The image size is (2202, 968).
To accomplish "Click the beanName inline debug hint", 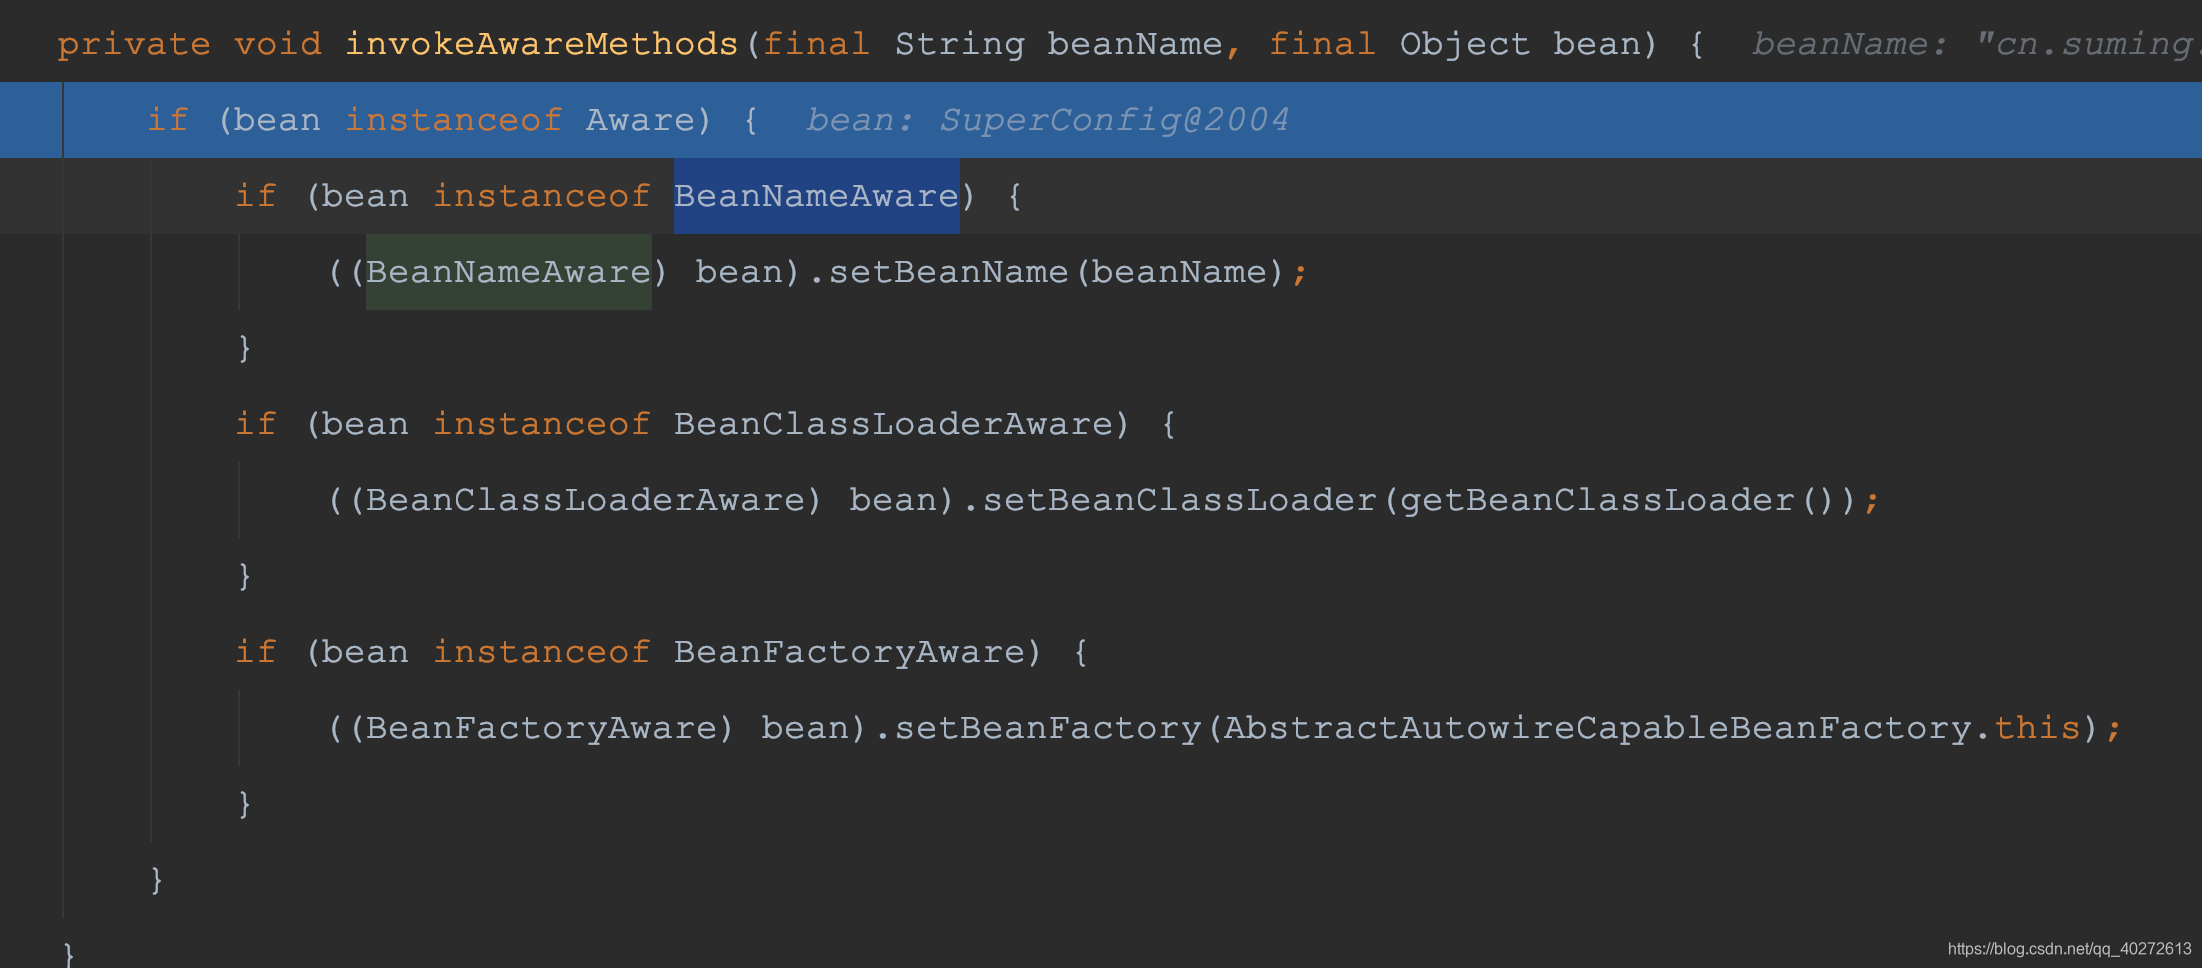I will pos(1976,44).
